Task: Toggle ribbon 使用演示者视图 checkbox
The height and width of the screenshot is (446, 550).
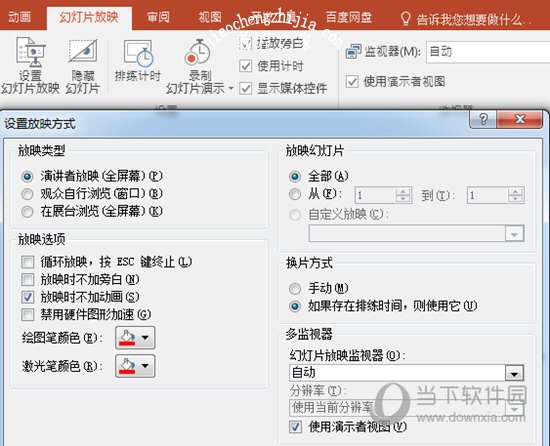Action: point(352,82)
